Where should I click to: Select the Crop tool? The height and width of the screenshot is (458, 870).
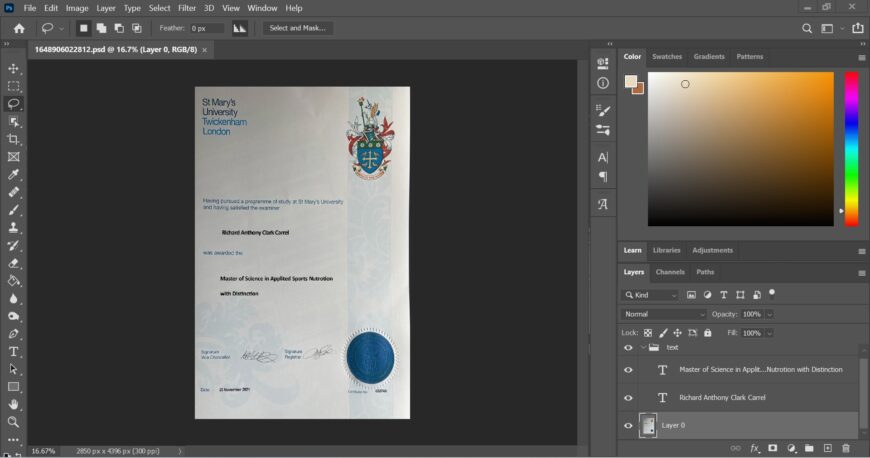click(x=13, y=139)
